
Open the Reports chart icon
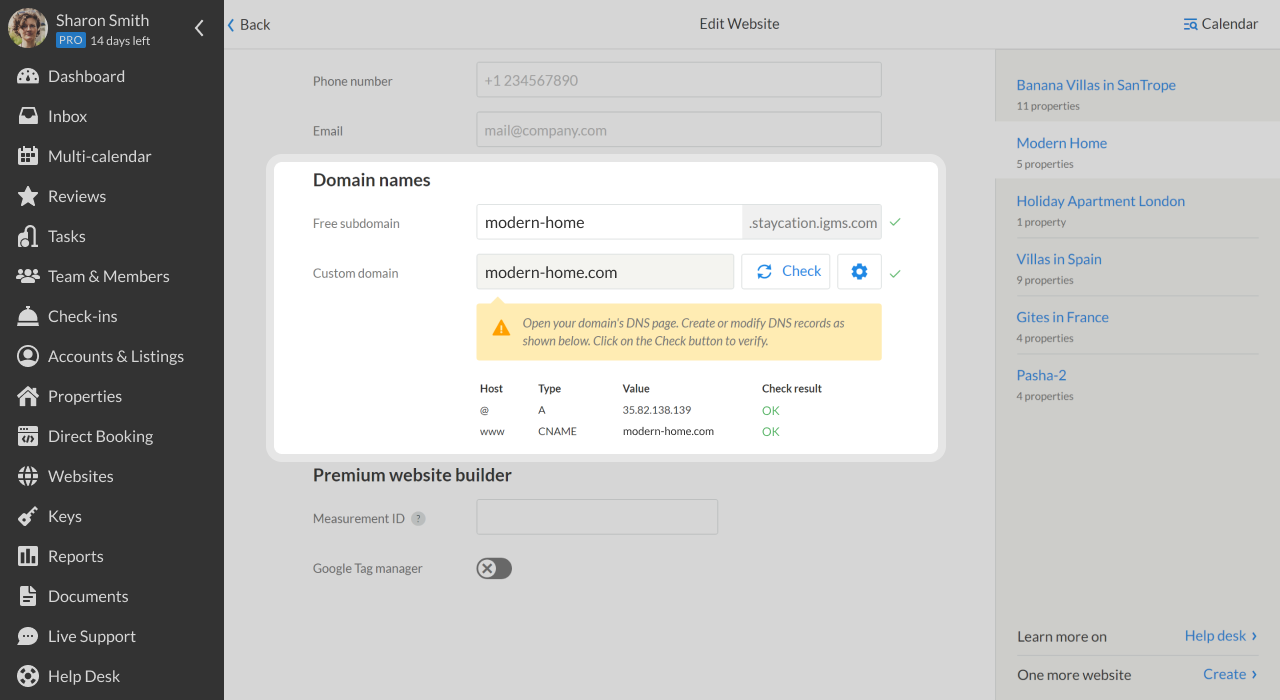(28, 556)
